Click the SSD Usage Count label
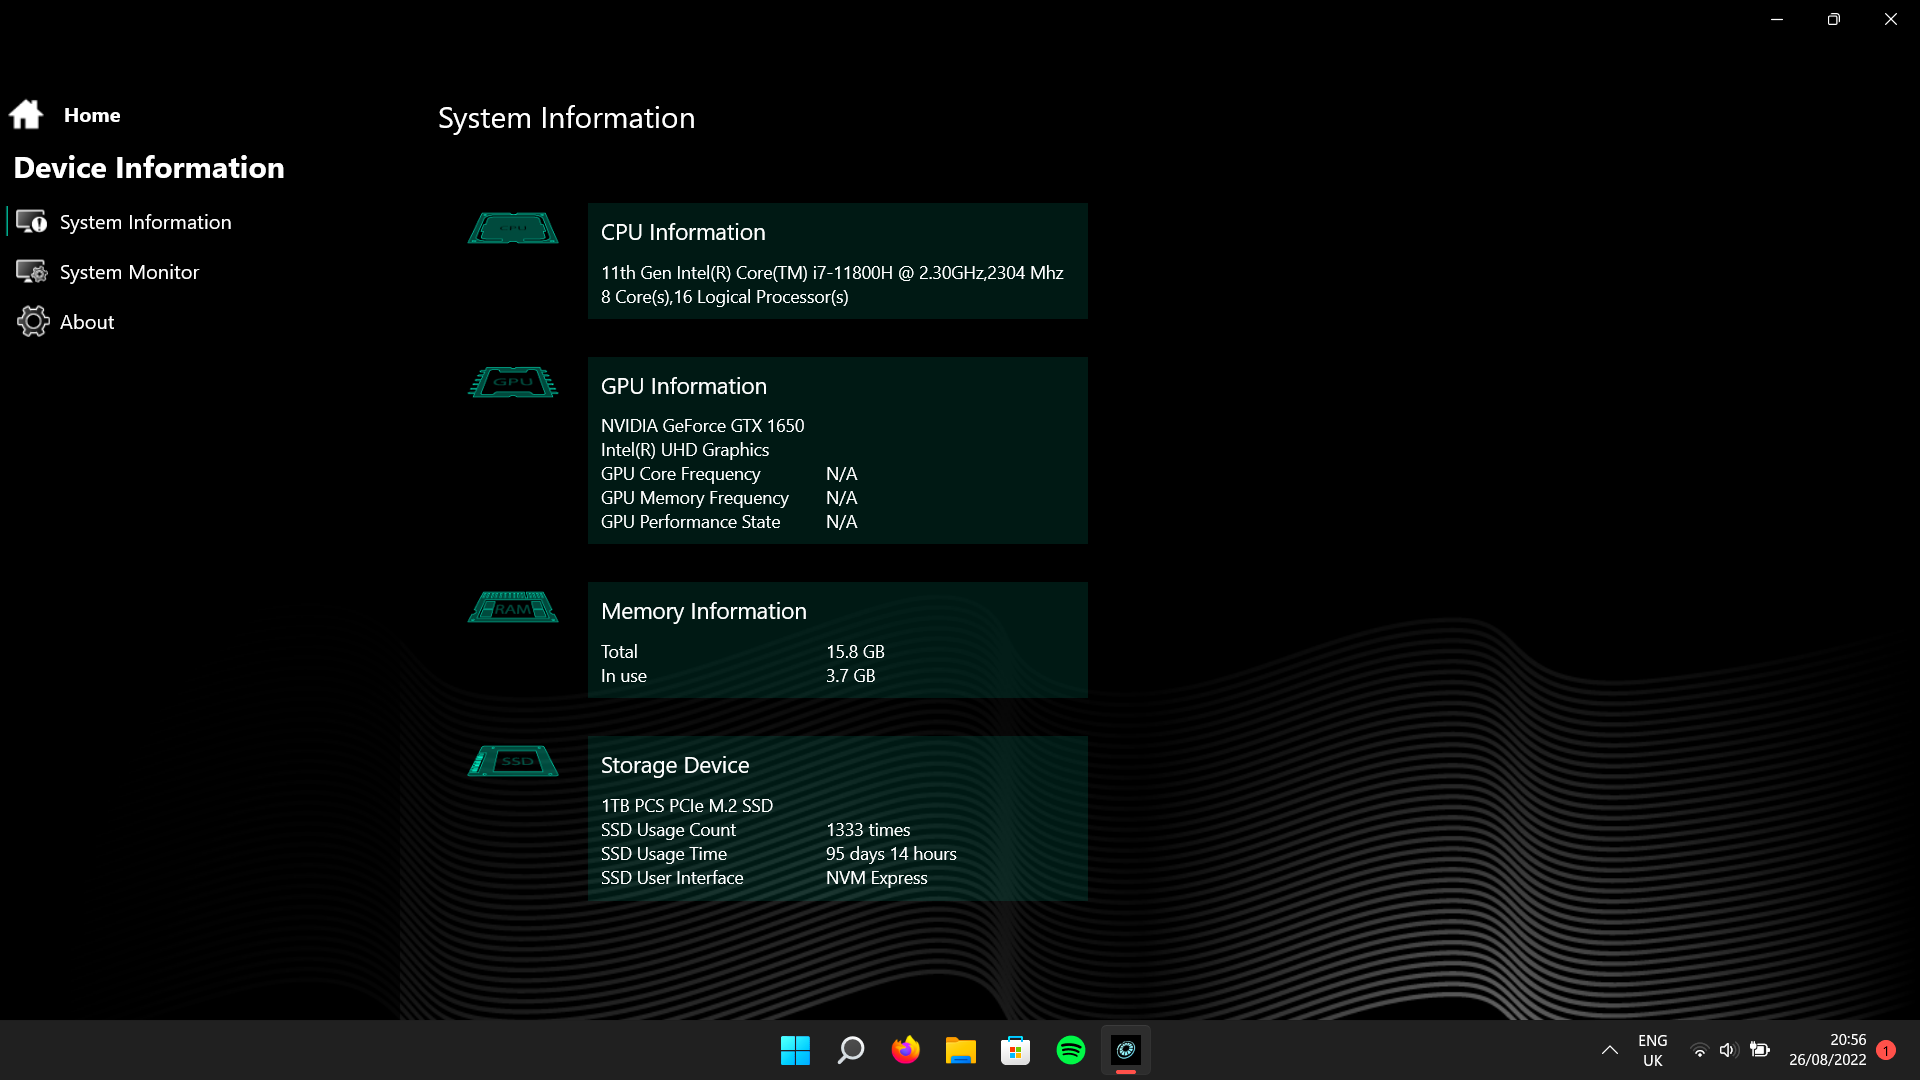The width and height of the screenshot is (1920, 1080). click(x=668, y=830)
